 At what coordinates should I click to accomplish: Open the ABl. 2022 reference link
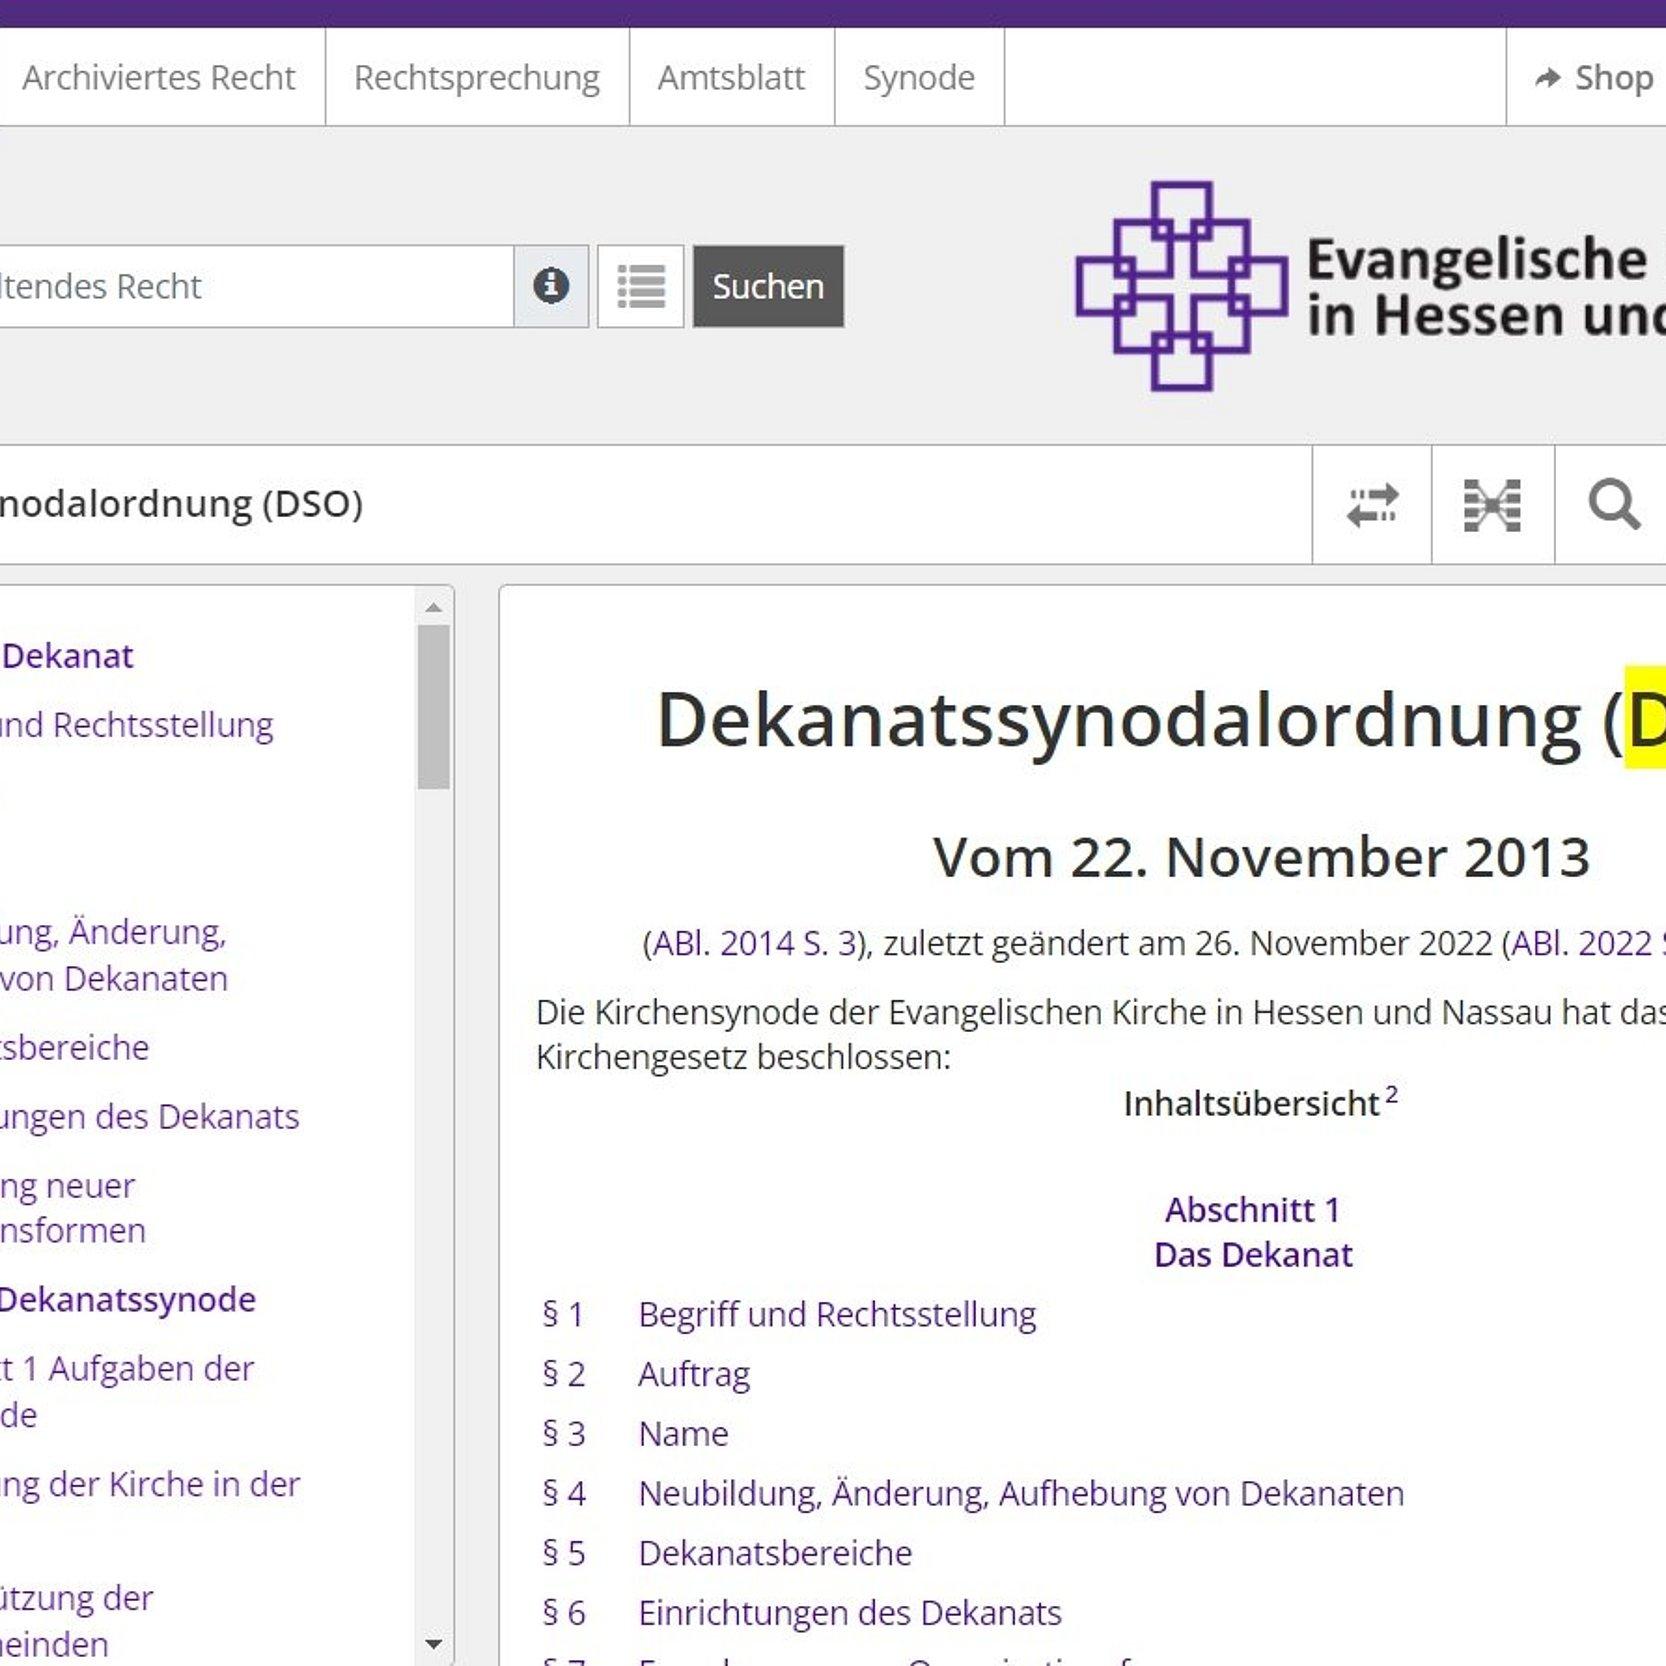click(1588, 943)
